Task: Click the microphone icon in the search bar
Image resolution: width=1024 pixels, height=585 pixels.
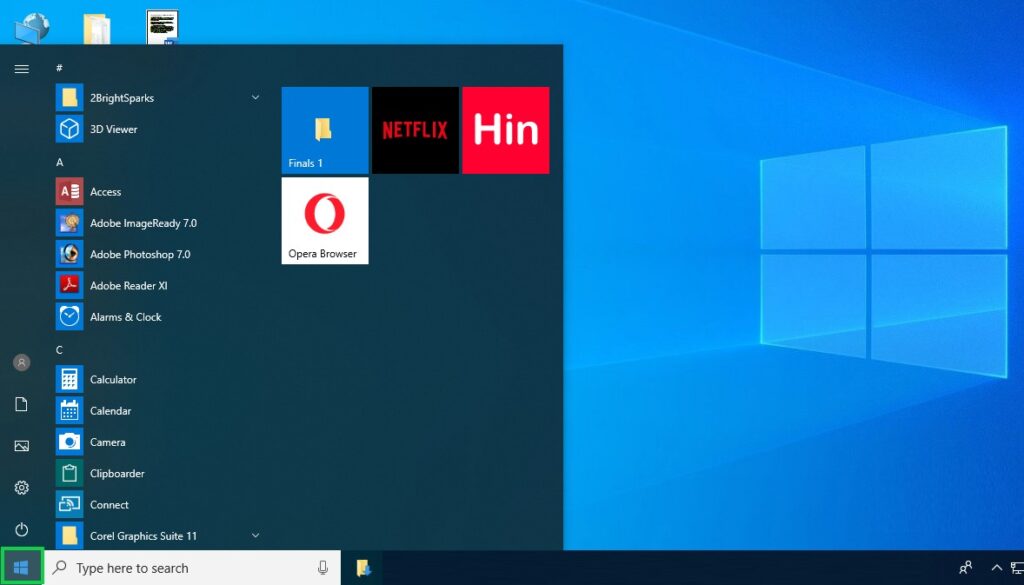Action: [323, 567]
